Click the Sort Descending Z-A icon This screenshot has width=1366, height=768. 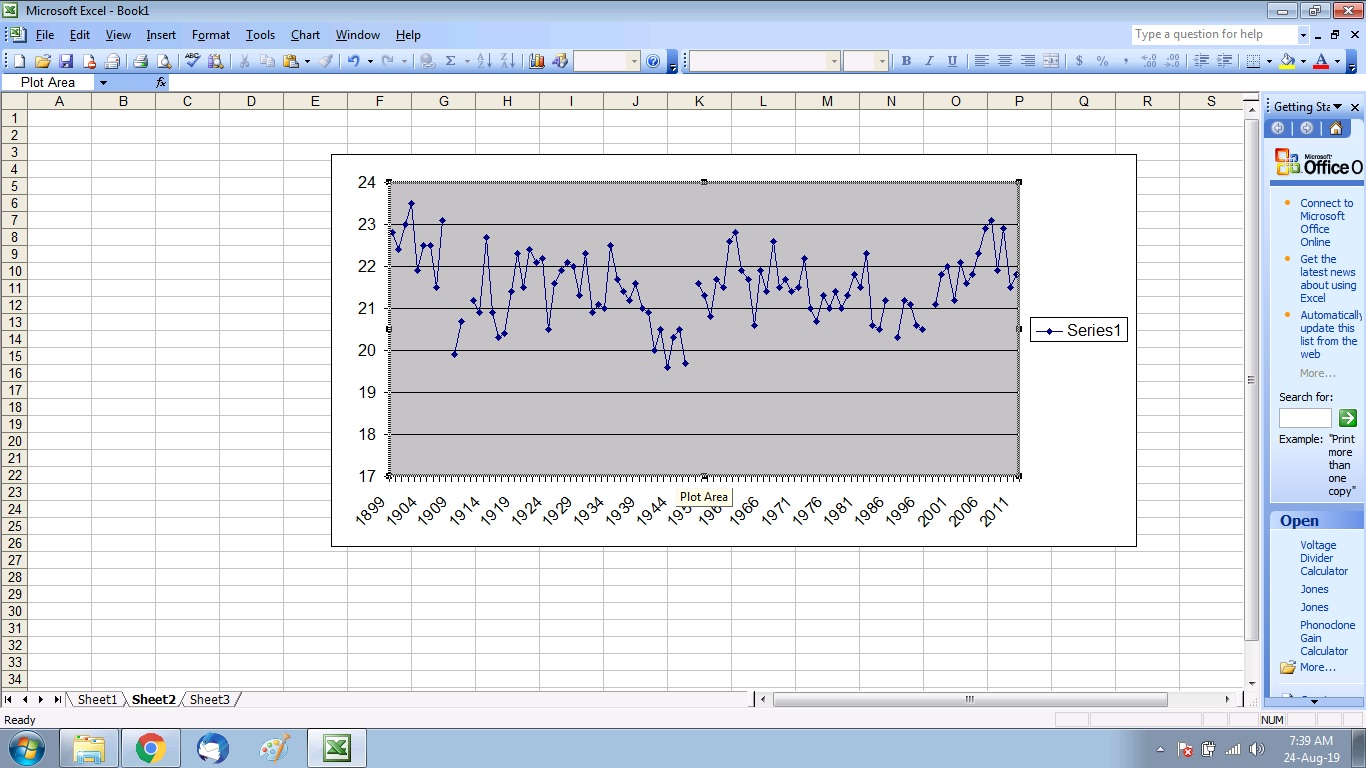click(x=507, y=61)
